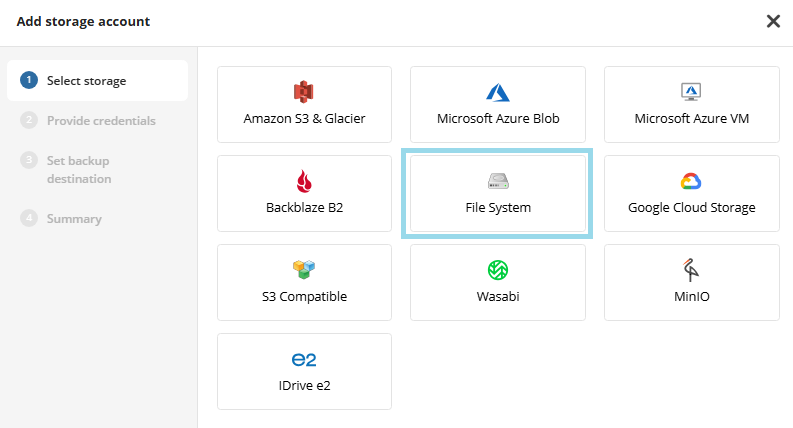Image resolution: width=793 pixels, height=428 pixels.
Task: Click the IDrive e2 logo icon
Action: pos(304,359)
